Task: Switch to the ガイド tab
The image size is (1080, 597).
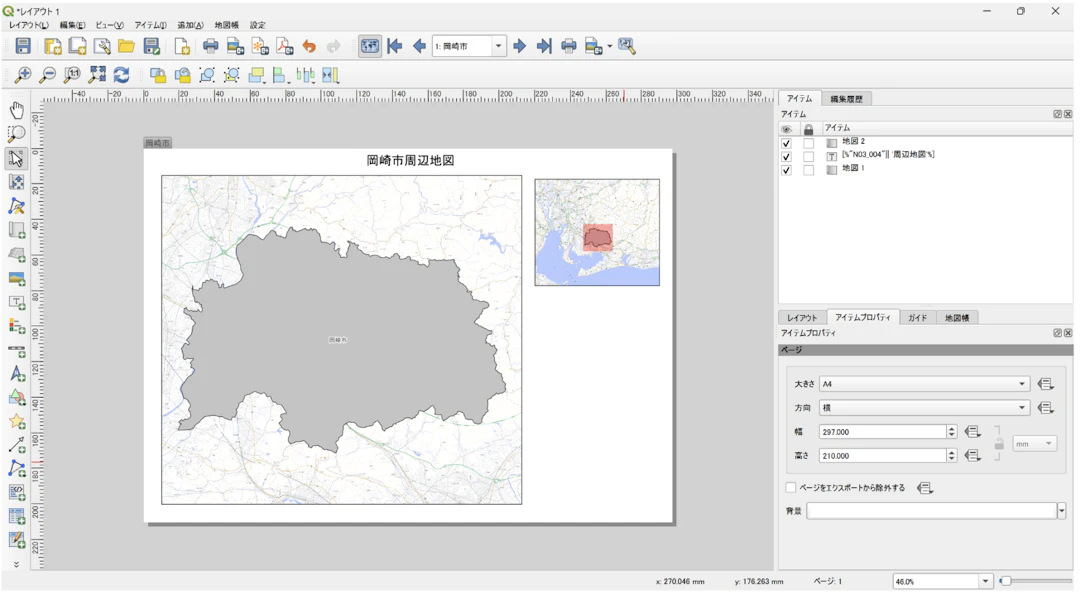Action: [x=917, y=318]
